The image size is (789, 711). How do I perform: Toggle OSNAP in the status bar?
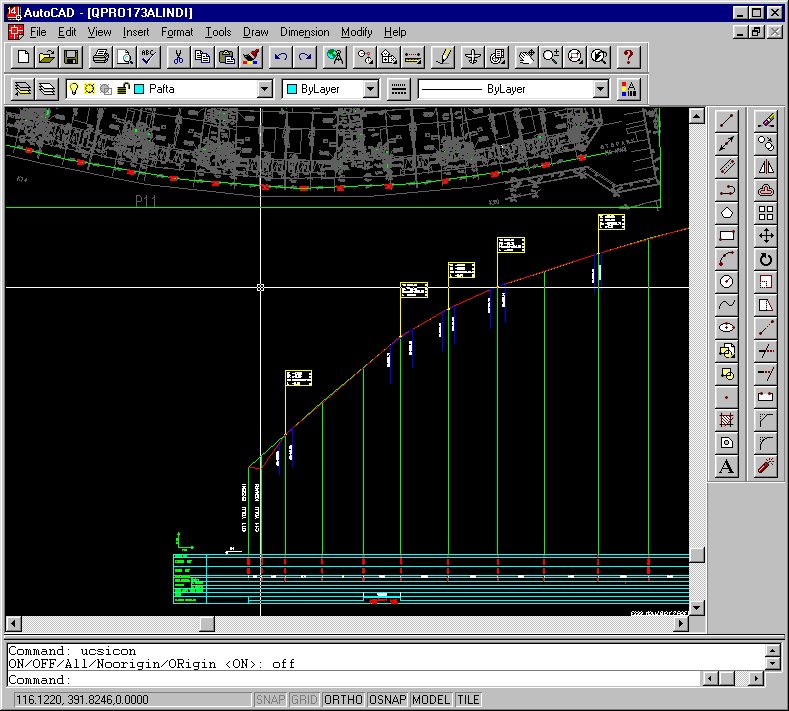[x=387, y=700]
